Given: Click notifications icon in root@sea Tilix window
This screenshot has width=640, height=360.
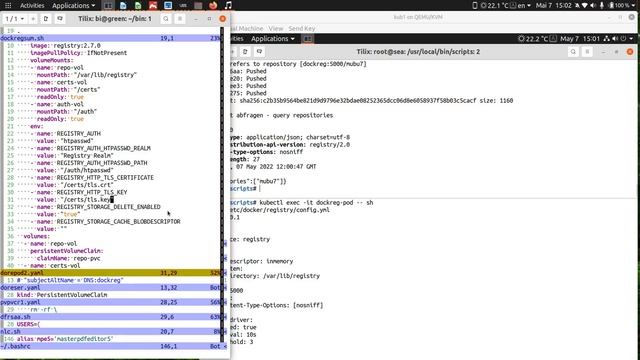Looking at the screenshot, I should click(259, 52).
